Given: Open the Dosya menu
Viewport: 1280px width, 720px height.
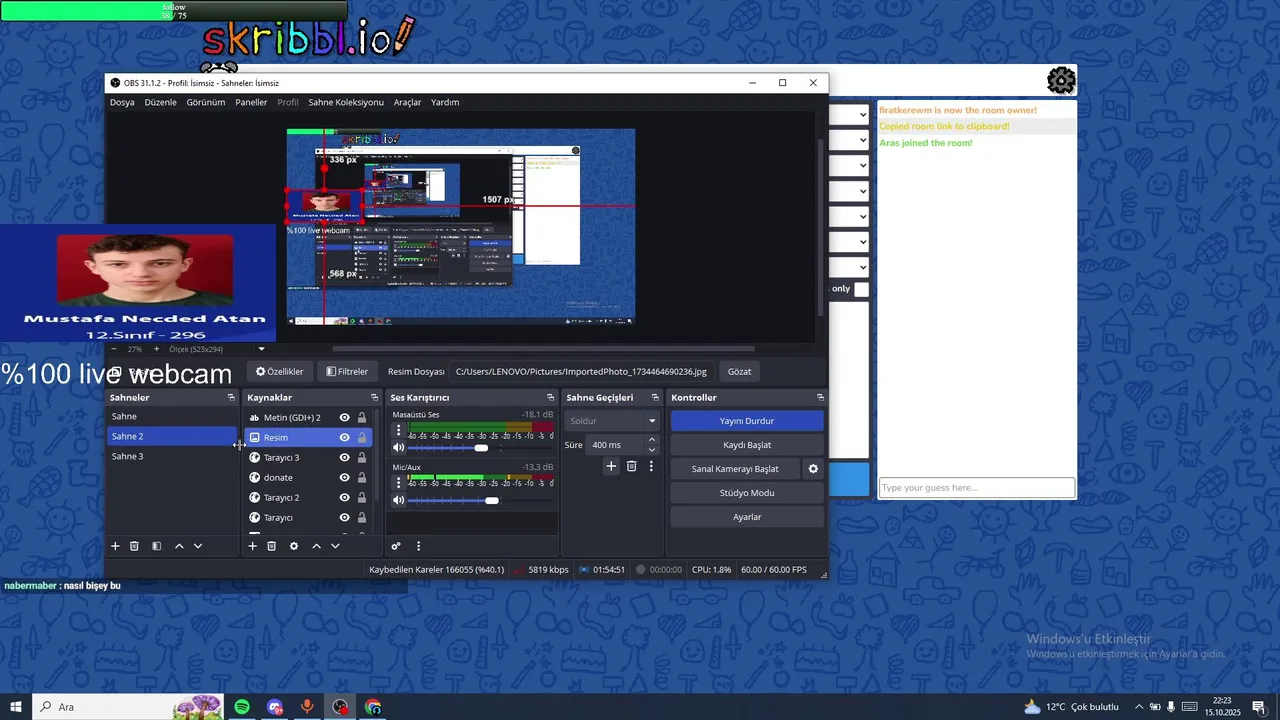Looking at the screenshot, I should (x=122, y=102).
